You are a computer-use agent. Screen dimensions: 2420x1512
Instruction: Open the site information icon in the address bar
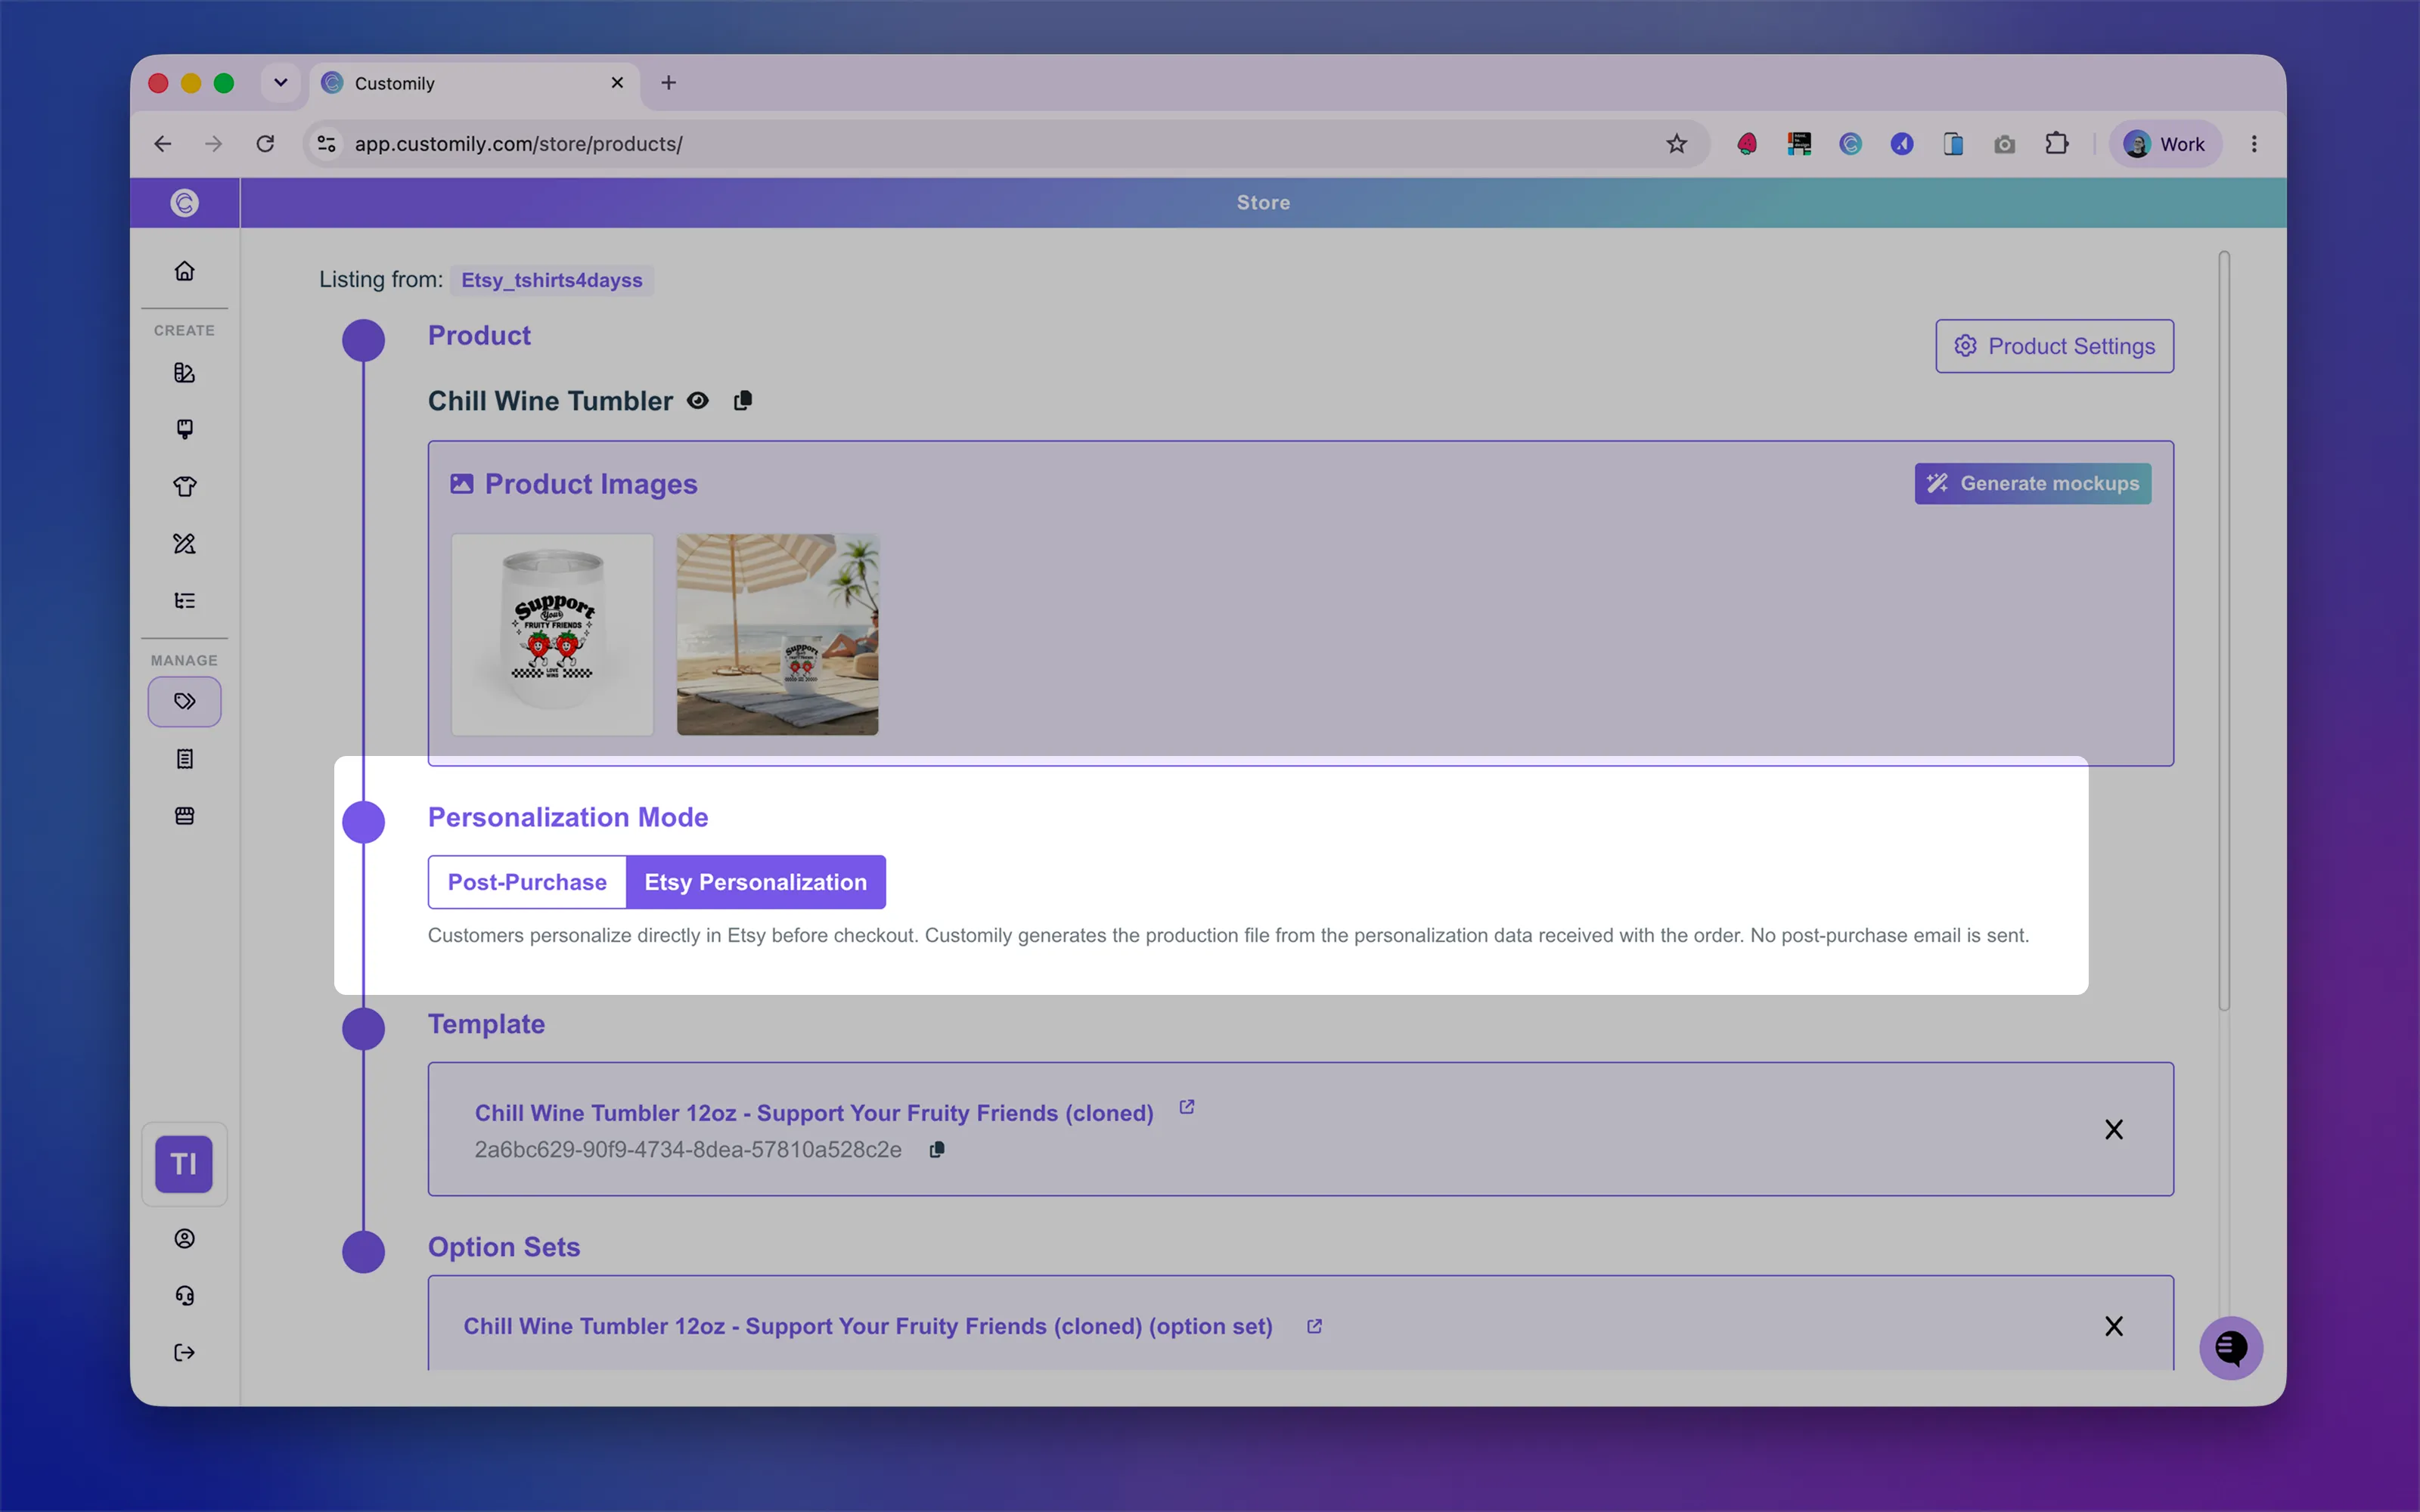(327, 144)
